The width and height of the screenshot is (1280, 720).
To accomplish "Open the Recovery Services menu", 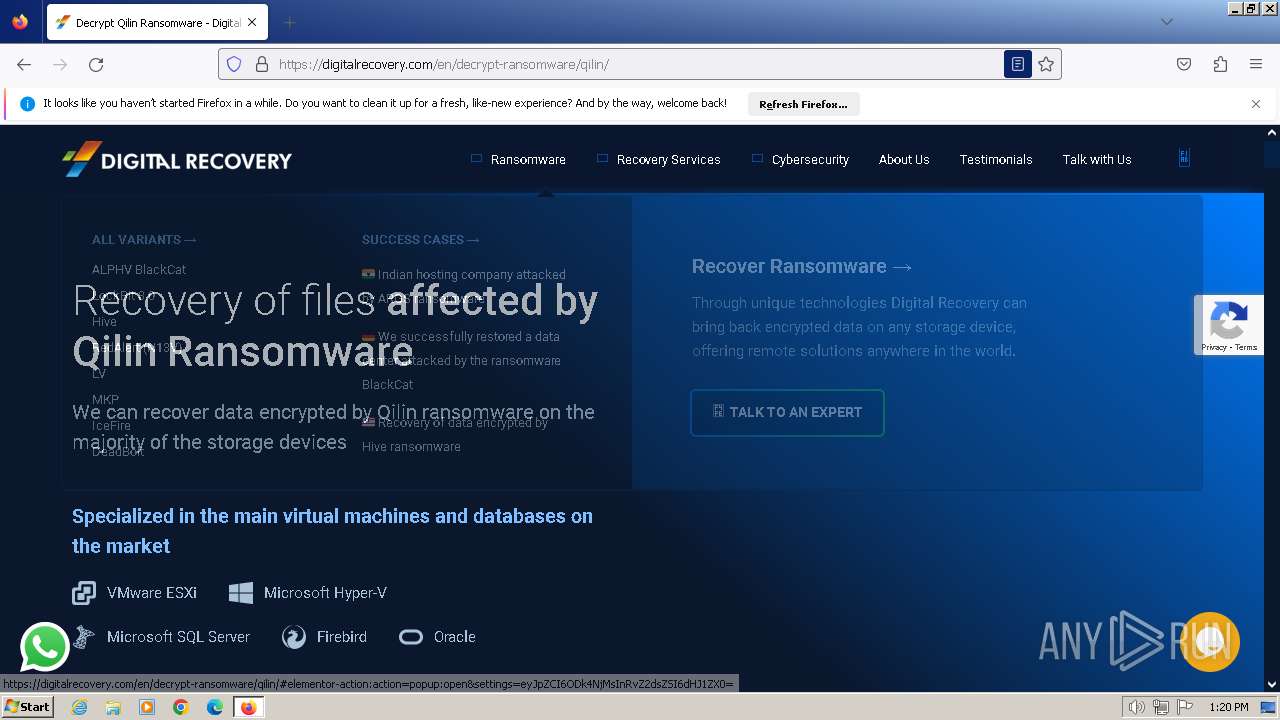I will point(668,159).
